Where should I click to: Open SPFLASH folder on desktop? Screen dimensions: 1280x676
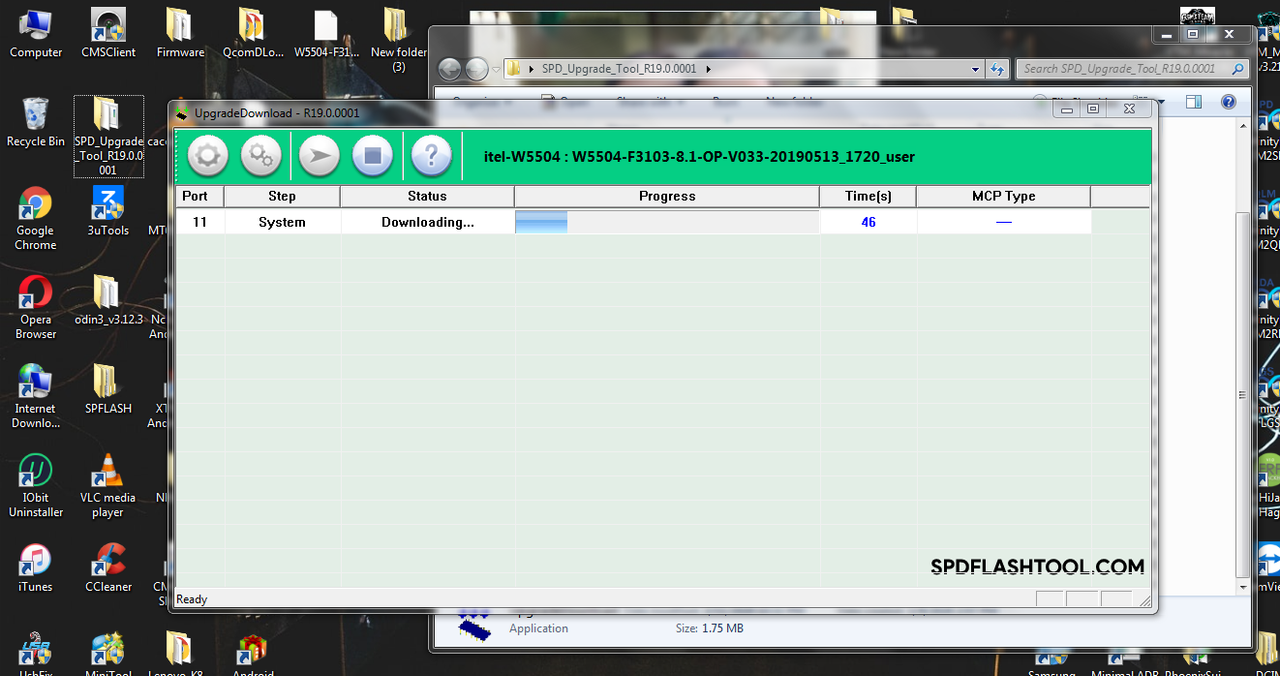(108, 389)
